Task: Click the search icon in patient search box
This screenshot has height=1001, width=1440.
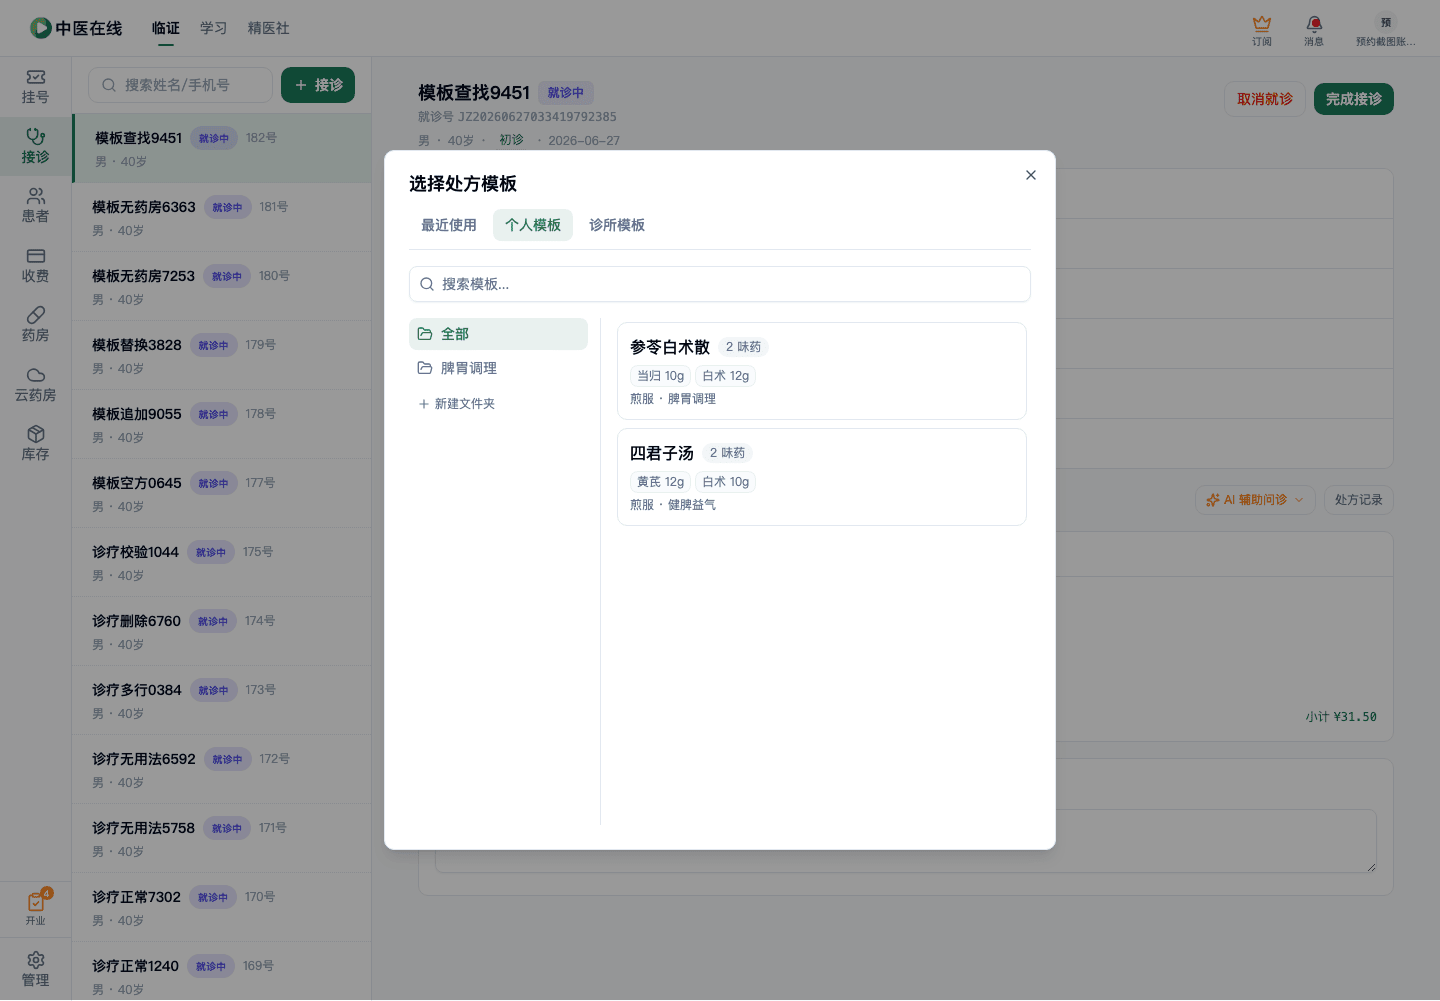Action: [109, 85]
